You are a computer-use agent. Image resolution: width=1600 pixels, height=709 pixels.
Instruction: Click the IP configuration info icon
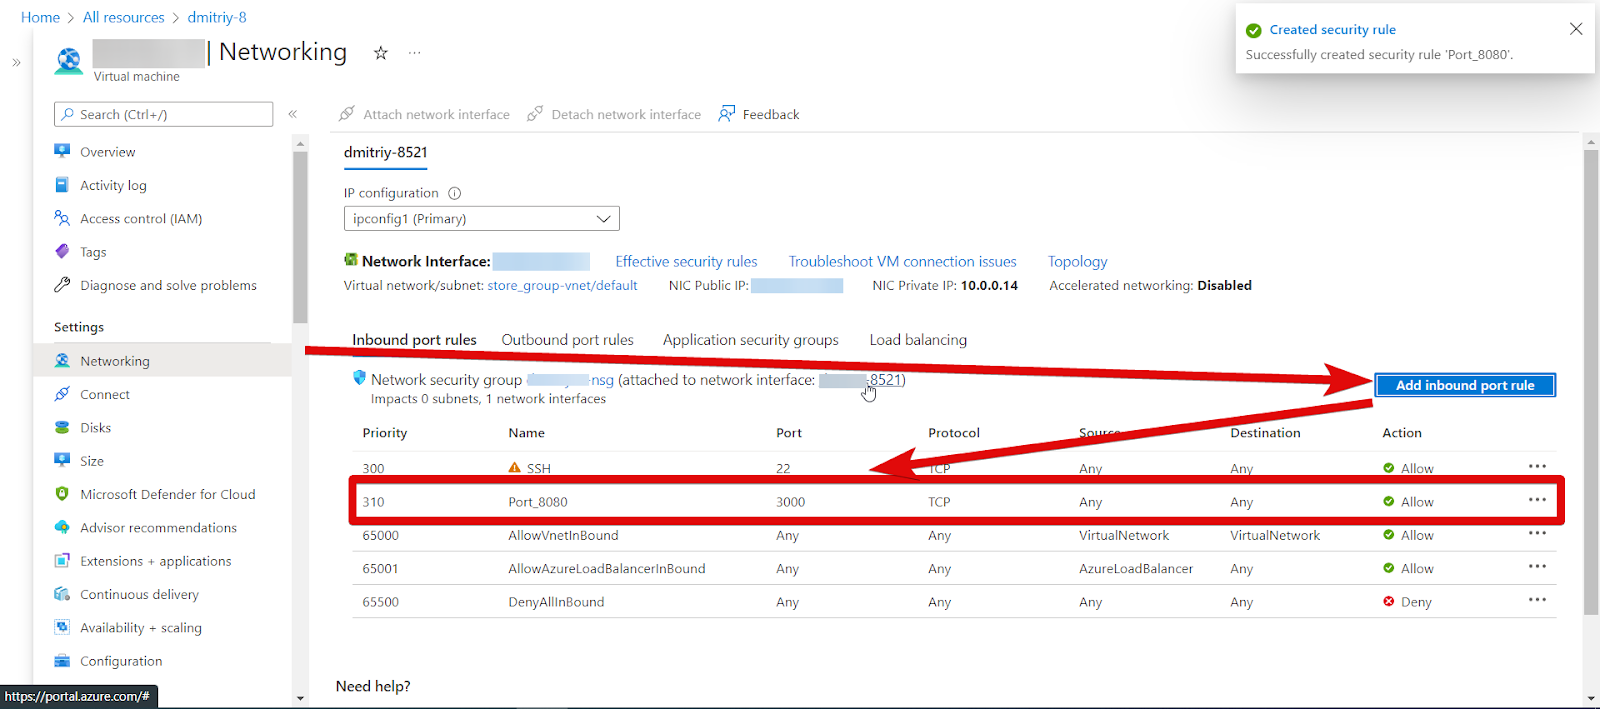click(454, 193)
